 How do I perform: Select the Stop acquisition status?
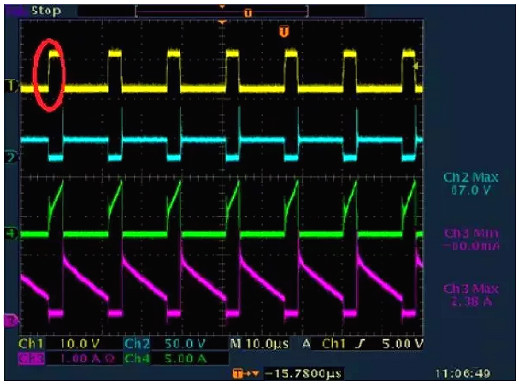(x=46, y=11)
